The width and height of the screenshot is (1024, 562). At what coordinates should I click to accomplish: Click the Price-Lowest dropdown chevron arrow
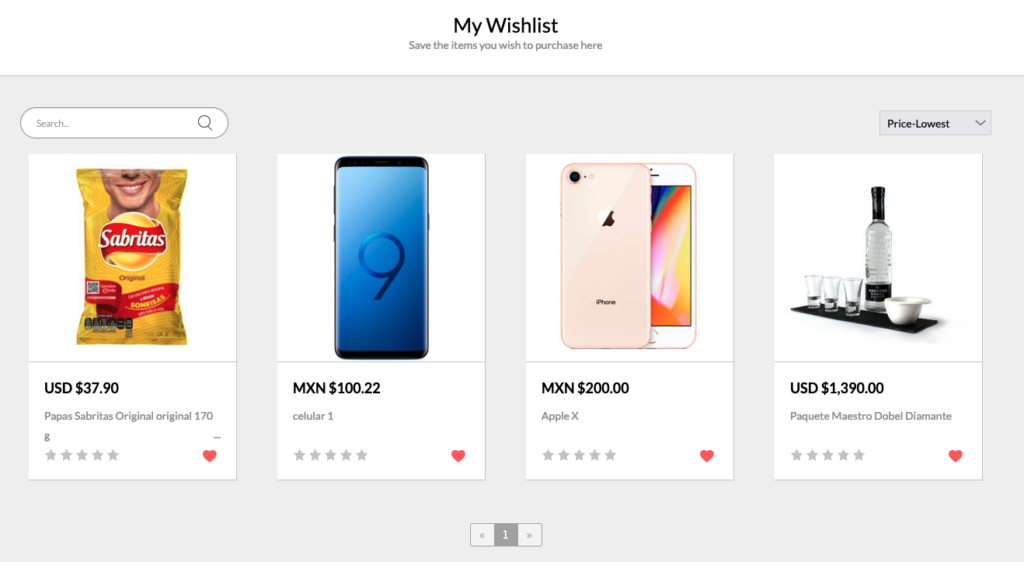[980, 123]
